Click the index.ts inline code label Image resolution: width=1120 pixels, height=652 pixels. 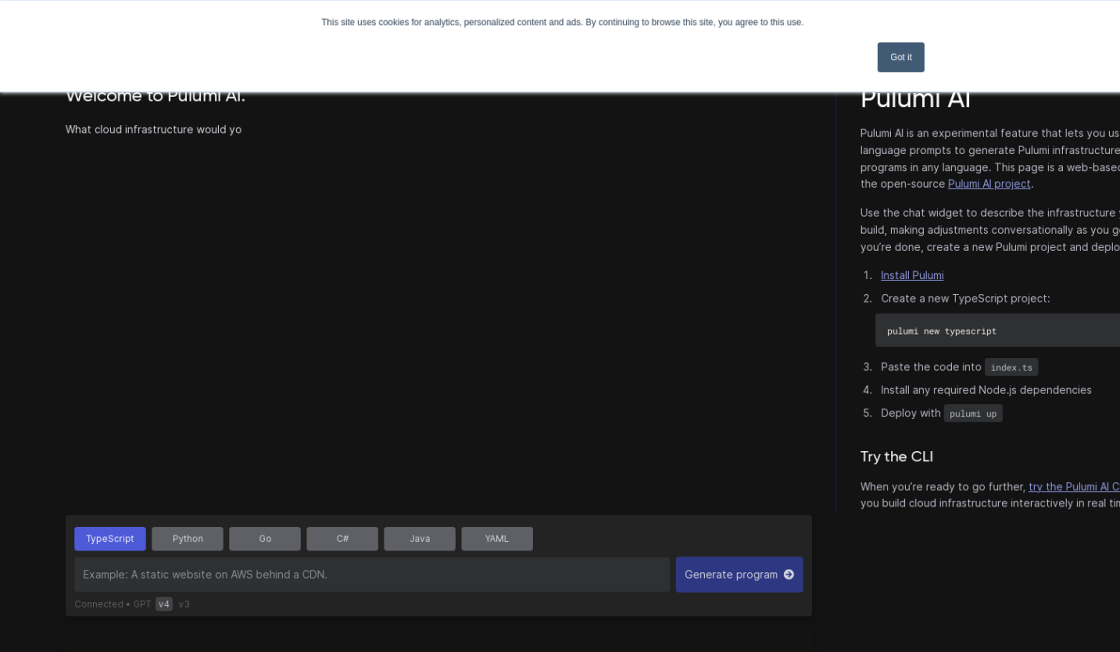[1011, 367]
